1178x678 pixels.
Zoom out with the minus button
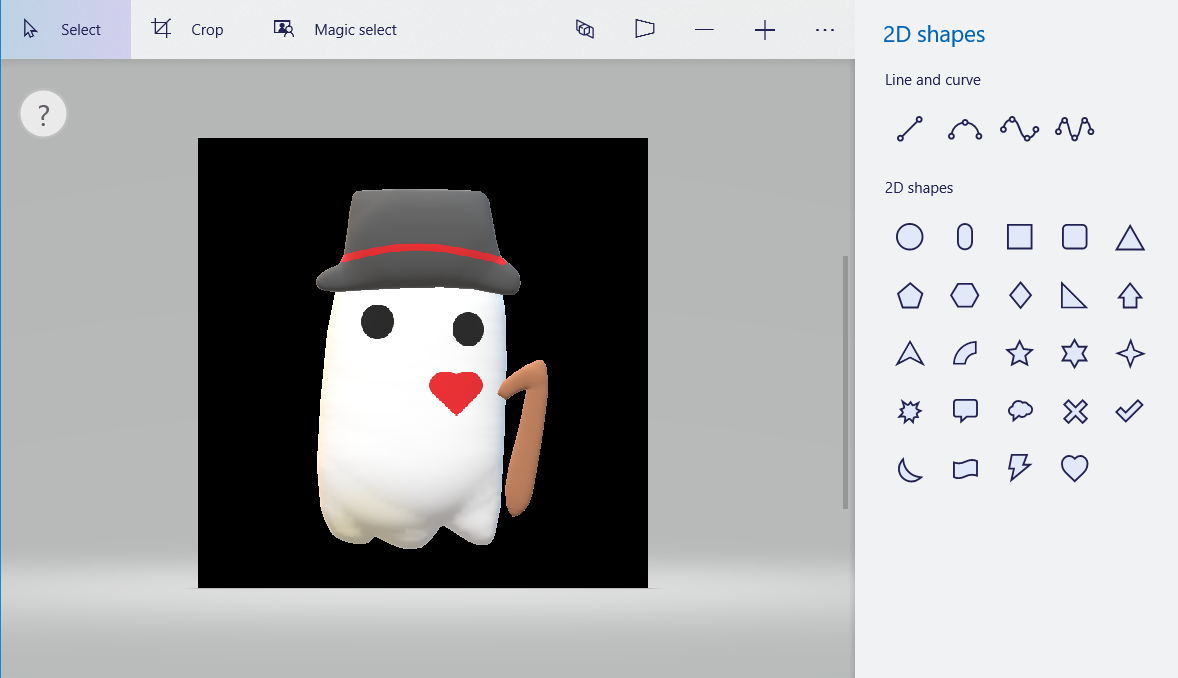tap(704, 30)
